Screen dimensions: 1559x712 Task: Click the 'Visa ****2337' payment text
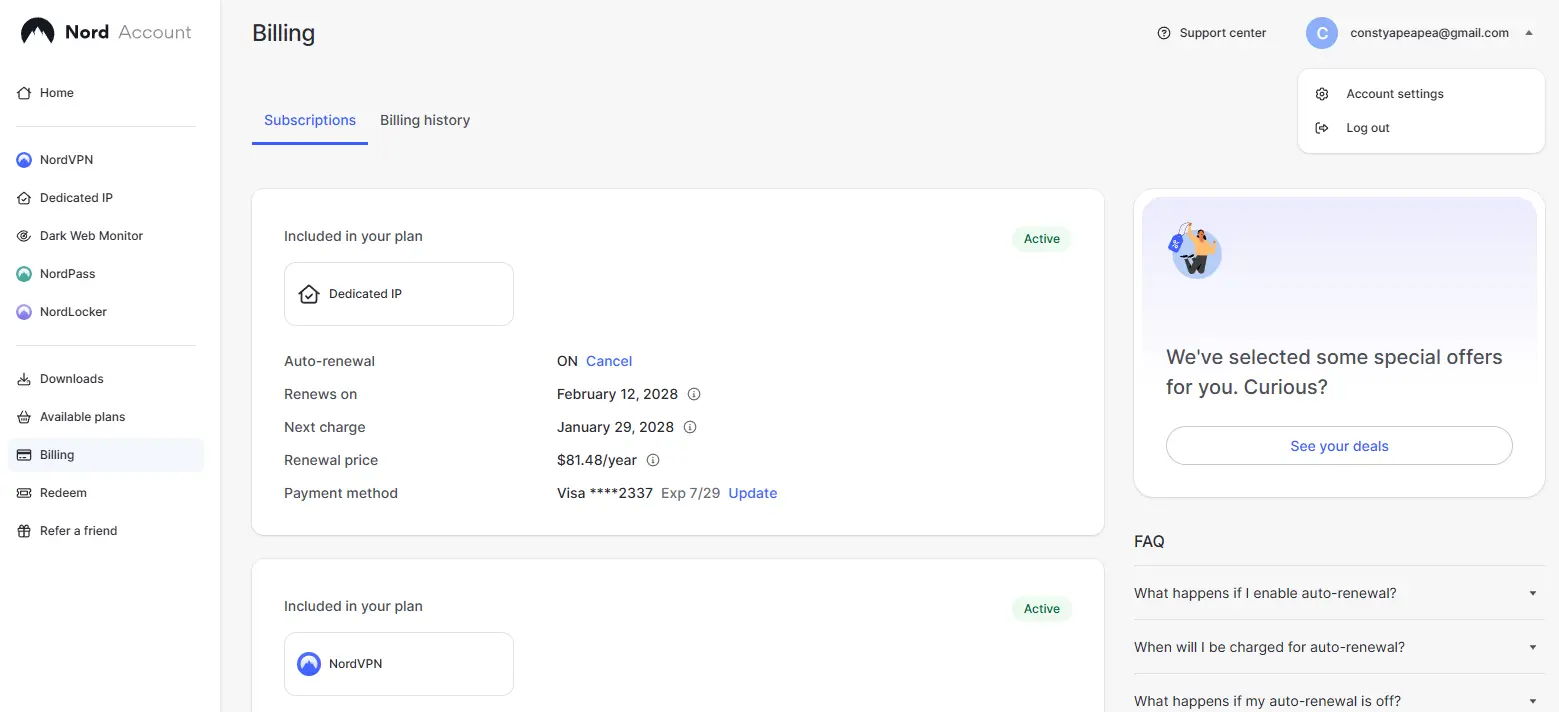[605, 493]
